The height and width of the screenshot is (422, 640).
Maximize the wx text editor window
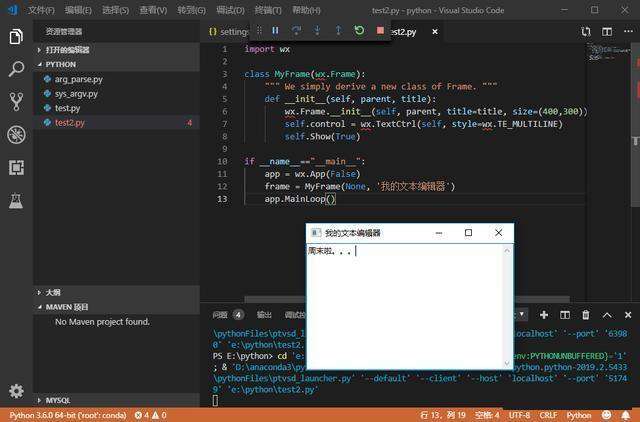click(469, 233)
